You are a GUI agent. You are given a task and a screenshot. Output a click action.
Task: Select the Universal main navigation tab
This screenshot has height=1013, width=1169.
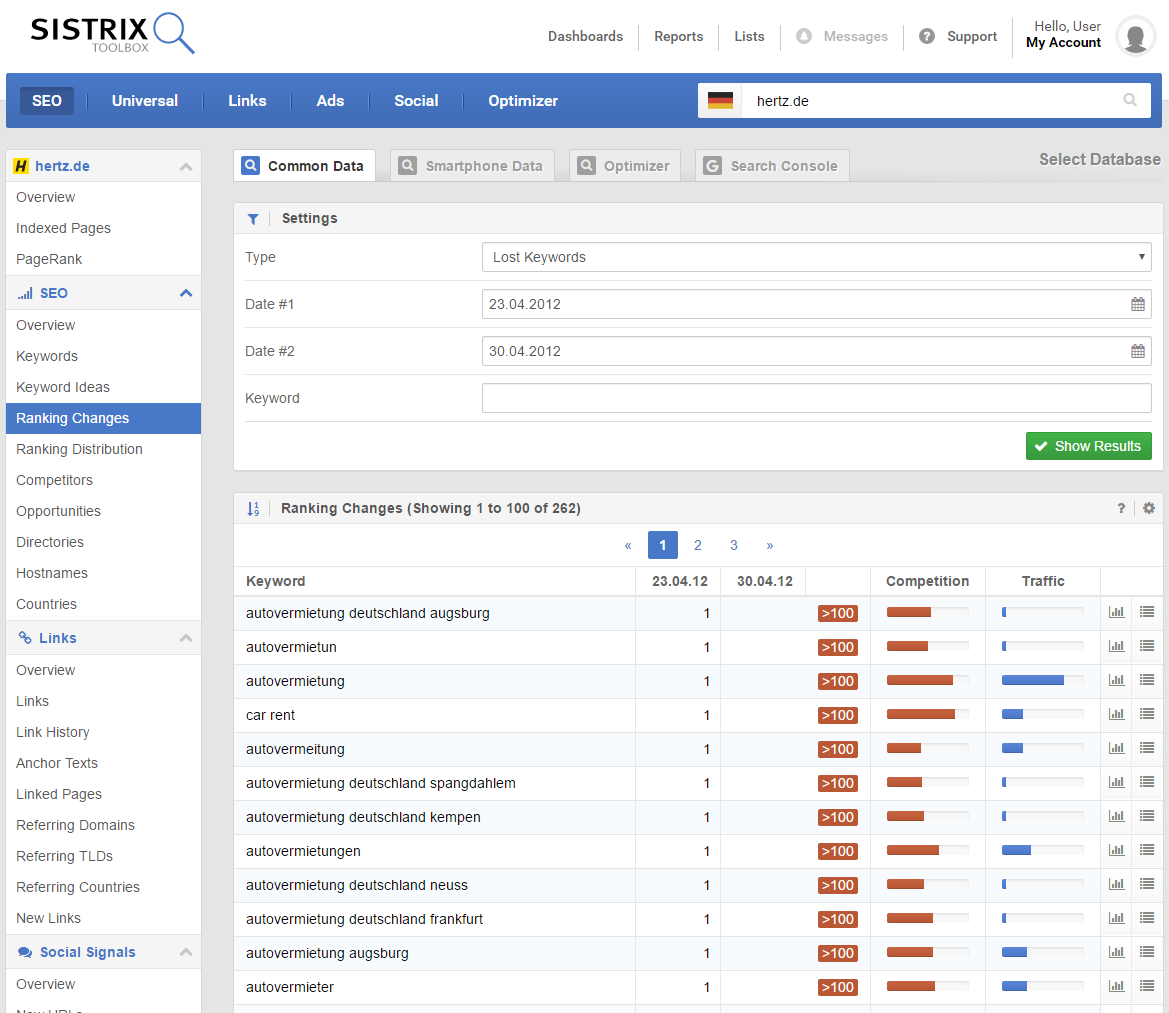pos(145,101)
